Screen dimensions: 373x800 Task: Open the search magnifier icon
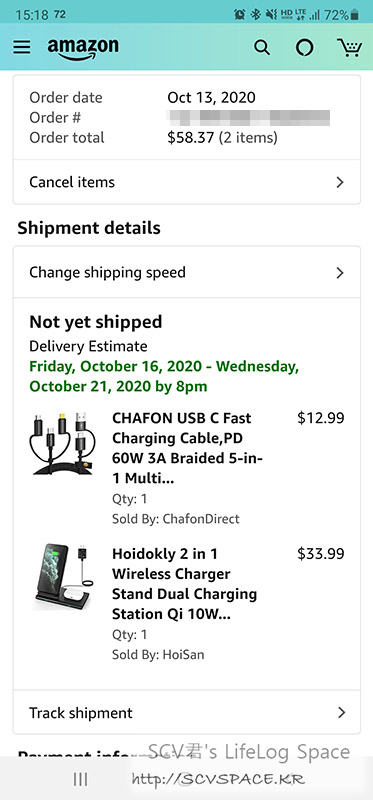point(262,47)
